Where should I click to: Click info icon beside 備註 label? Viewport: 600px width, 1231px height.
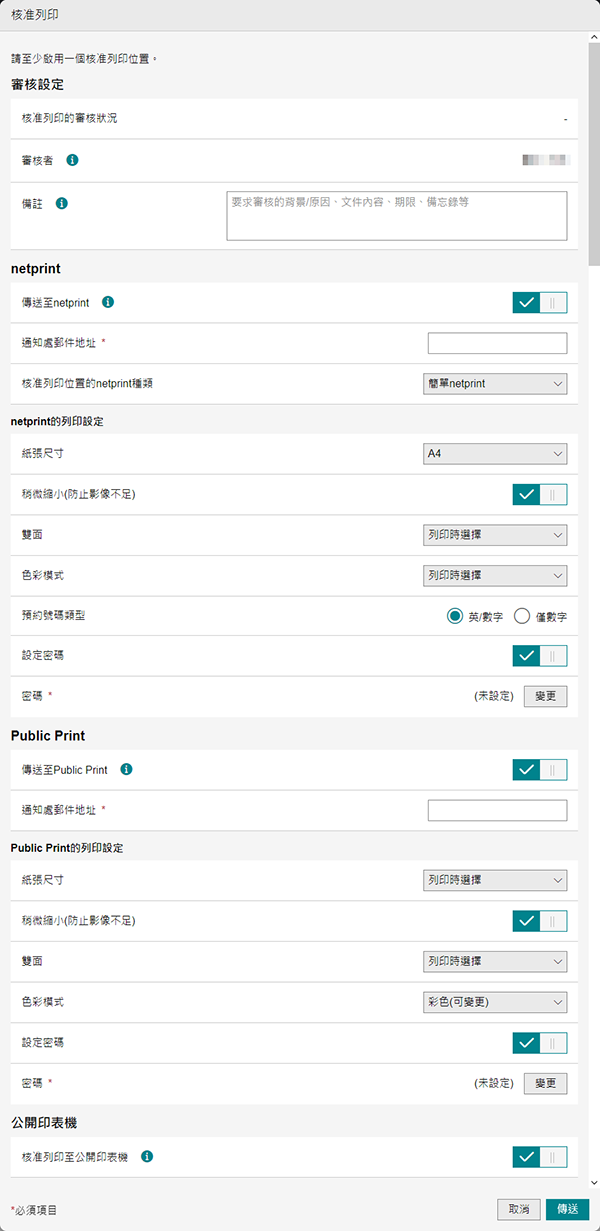click(x=62, y=203)
